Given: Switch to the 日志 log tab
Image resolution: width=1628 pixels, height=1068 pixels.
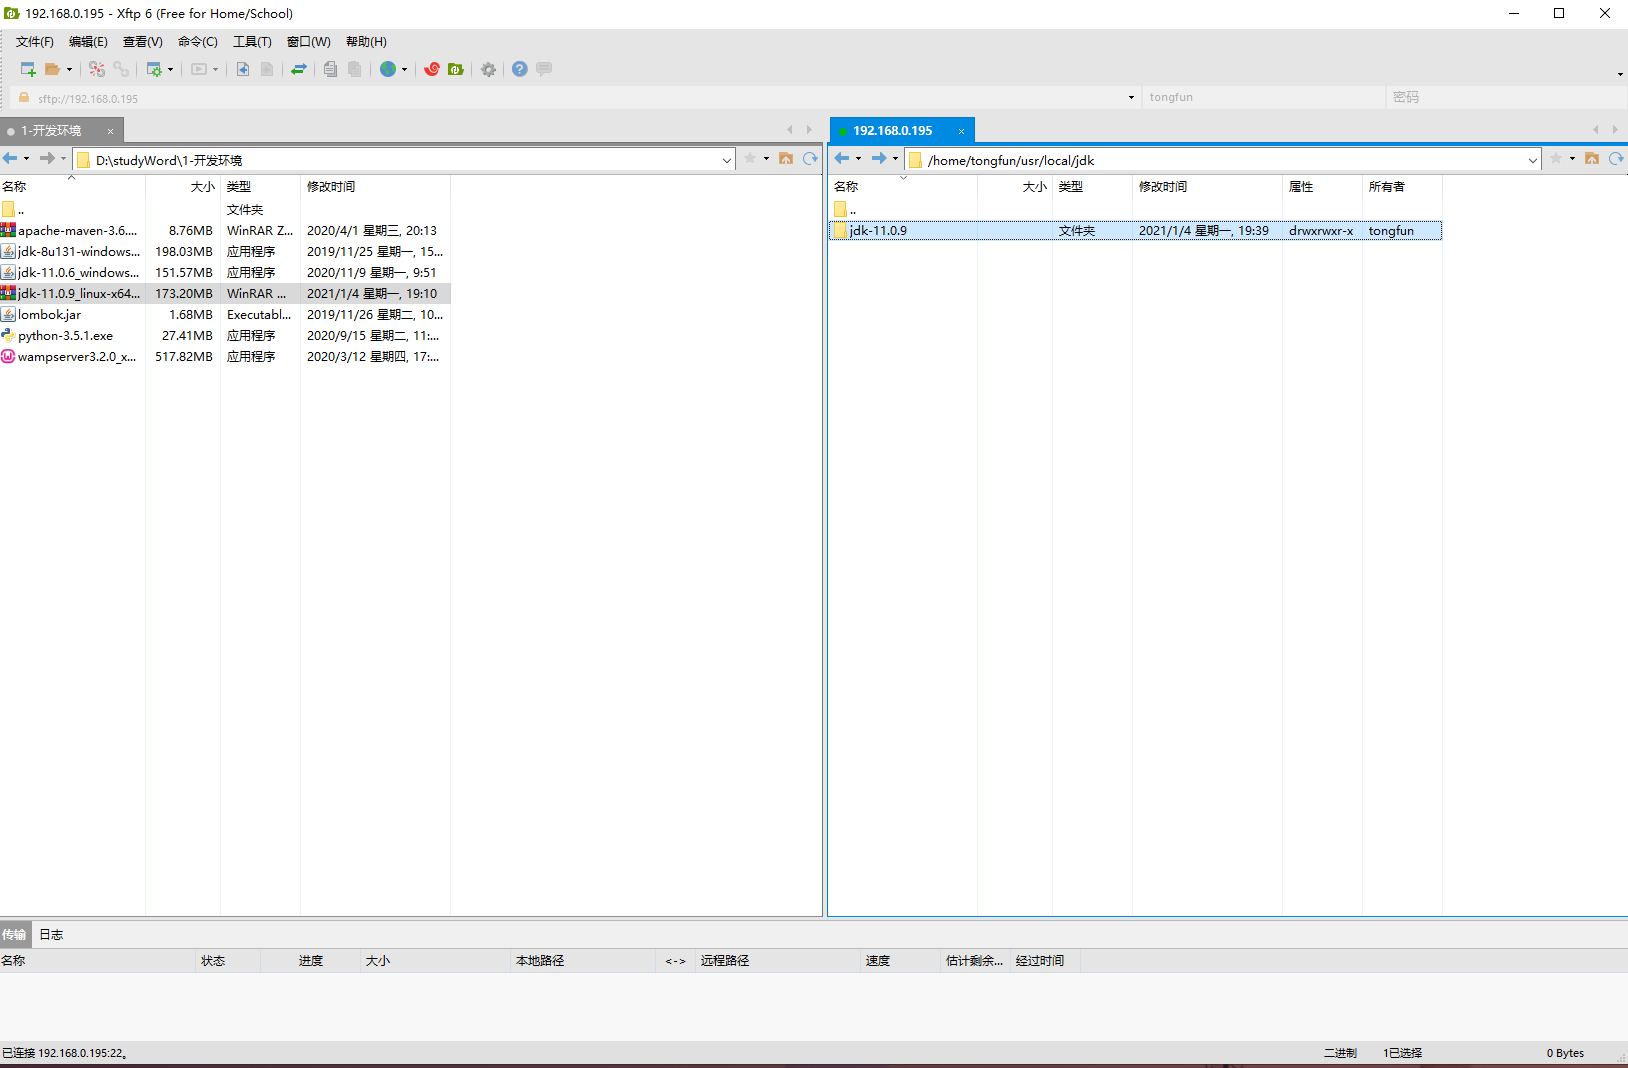Looking at the screenshot, I should 51,935.
